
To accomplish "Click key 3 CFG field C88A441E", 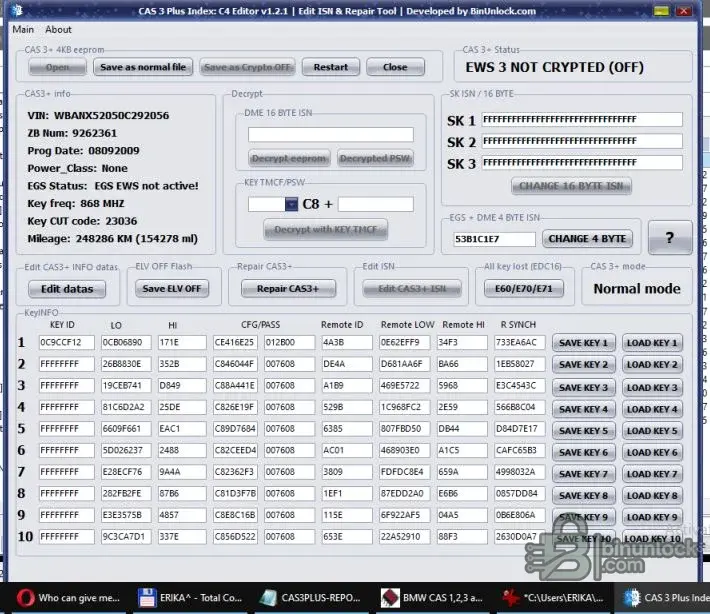I will [235, 385].
